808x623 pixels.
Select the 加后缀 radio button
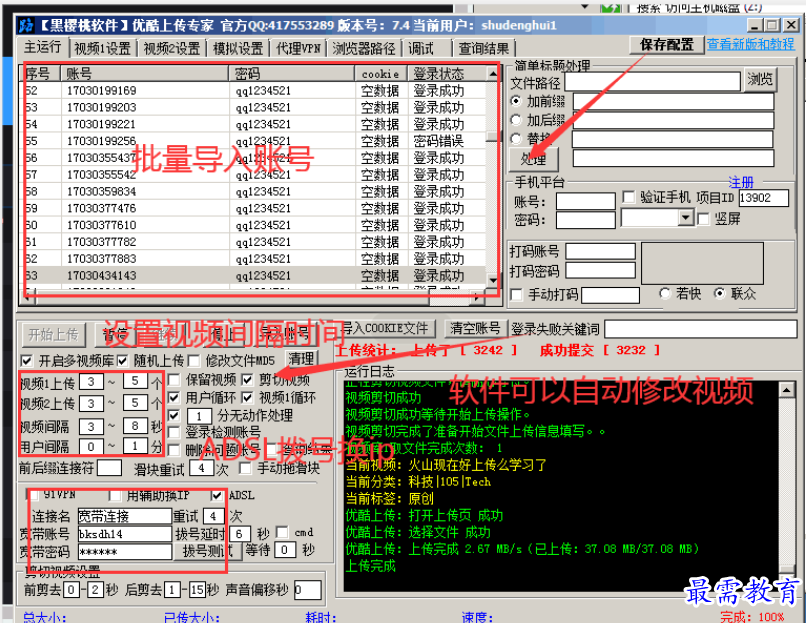[x=516, y=120]
